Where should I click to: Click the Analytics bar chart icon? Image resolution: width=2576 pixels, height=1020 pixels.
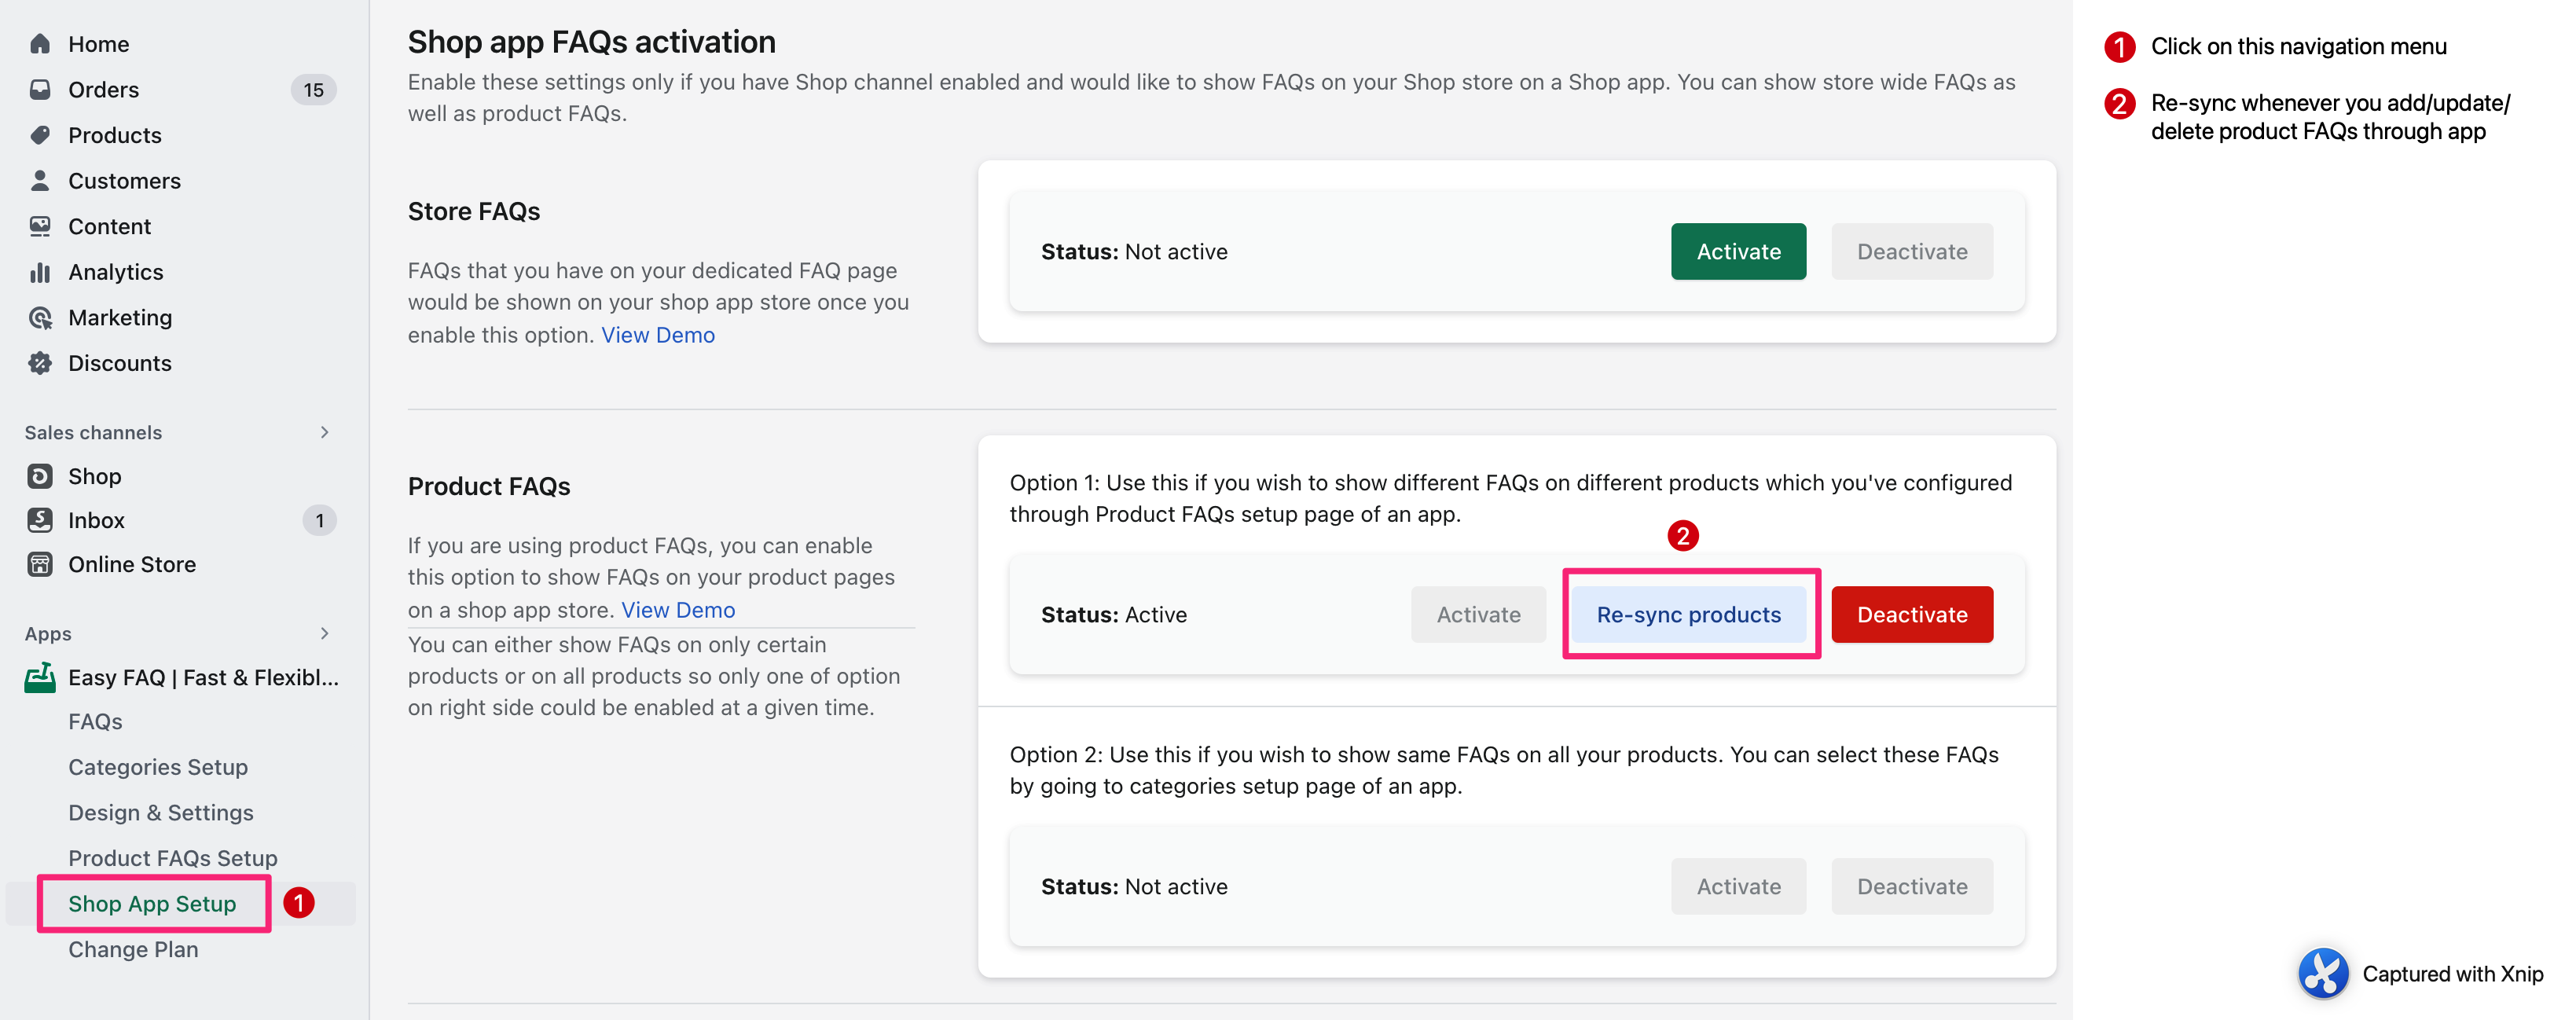(40, 272)
